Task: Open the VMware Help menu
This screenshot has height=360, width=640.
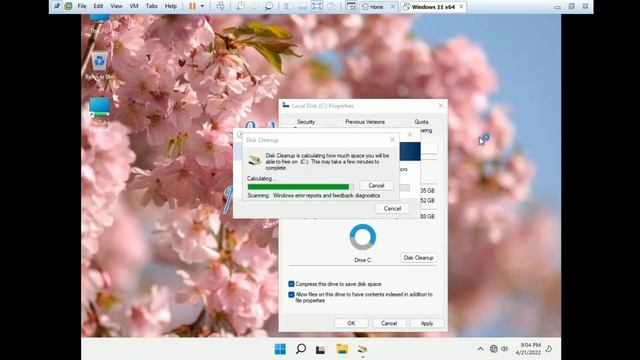Action: pyautogui.click(x=171, y=6)
